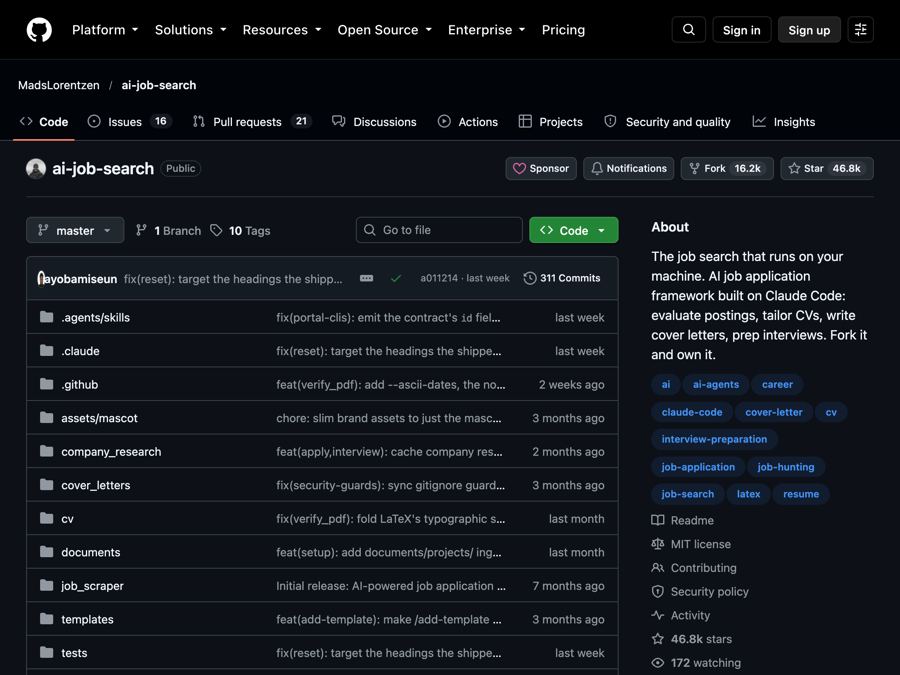900x675 pixels.
Task: Click the branch icon beside 1 Branch
Action: point(141,230)
